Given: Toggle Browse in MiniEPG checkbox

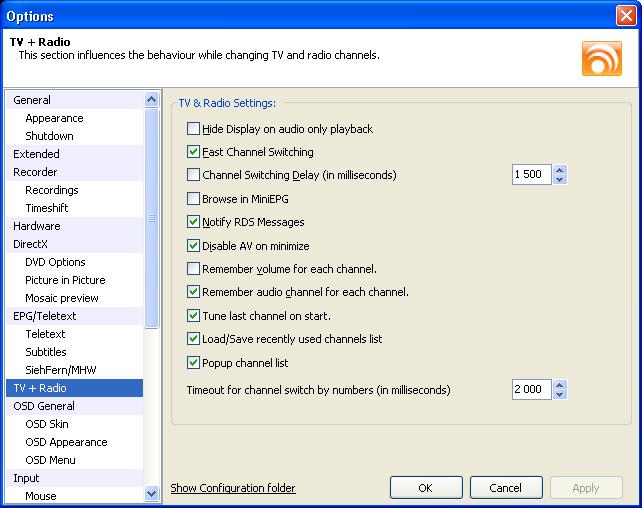Looking at the screenshot, I should coord(194,199).
